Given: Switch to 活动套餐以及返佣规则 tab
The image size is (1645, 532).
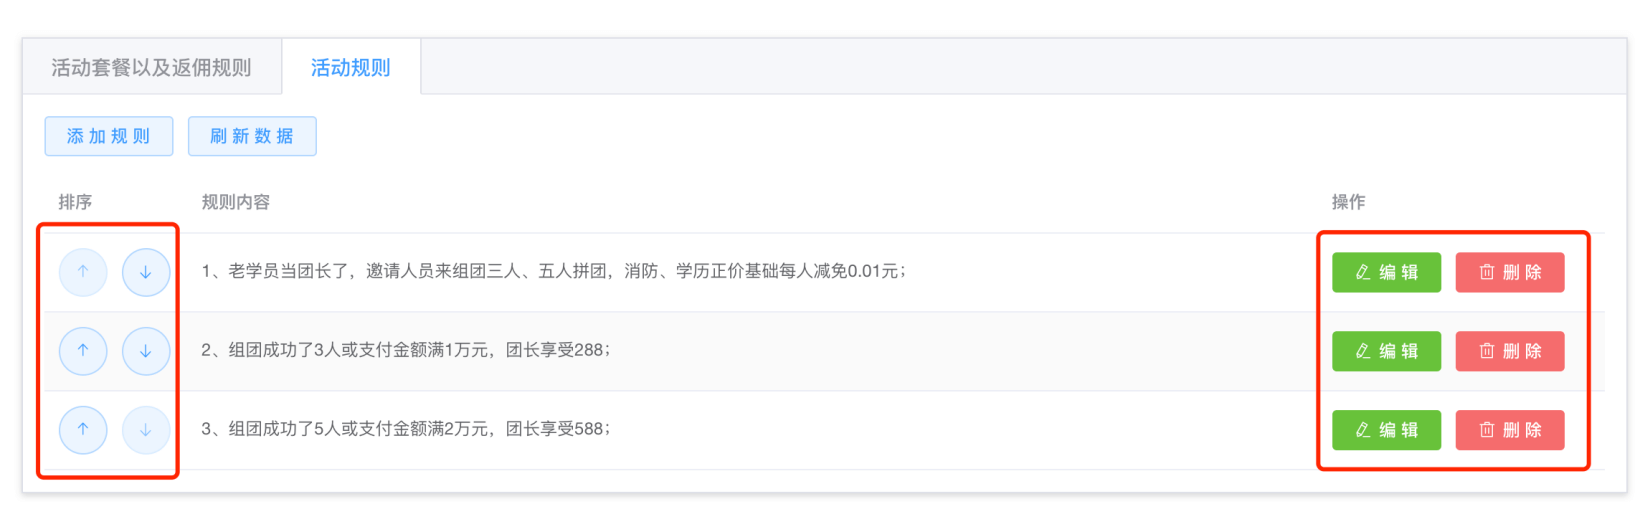Looking at the screenshot, I should [151, 68].
